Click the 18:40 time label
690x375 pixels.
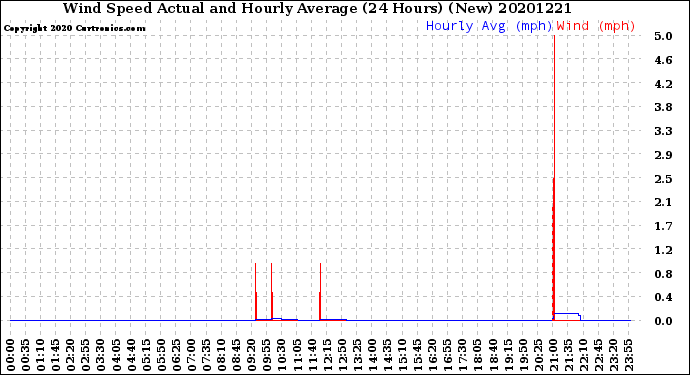[494, 355]
